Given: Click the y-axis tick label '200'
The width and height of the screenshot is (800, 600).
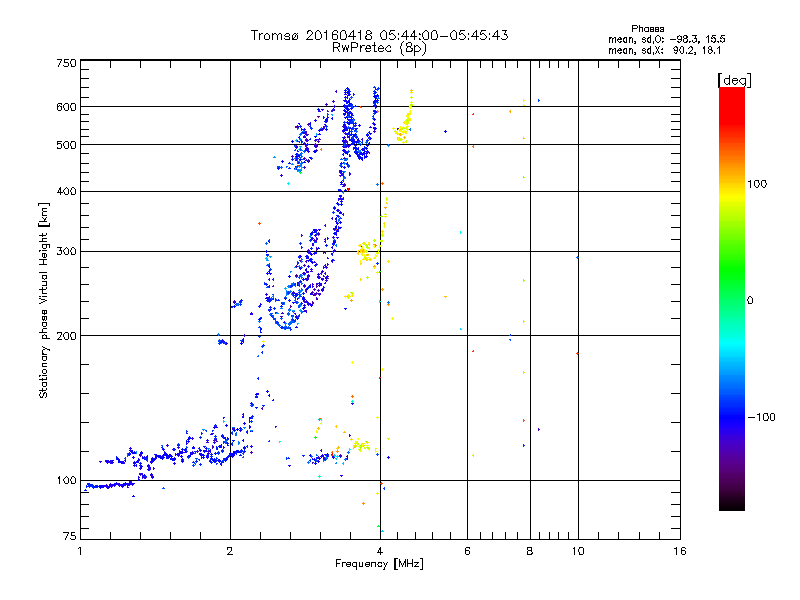Looking at the screenshot, I should (x=66, y=336).
